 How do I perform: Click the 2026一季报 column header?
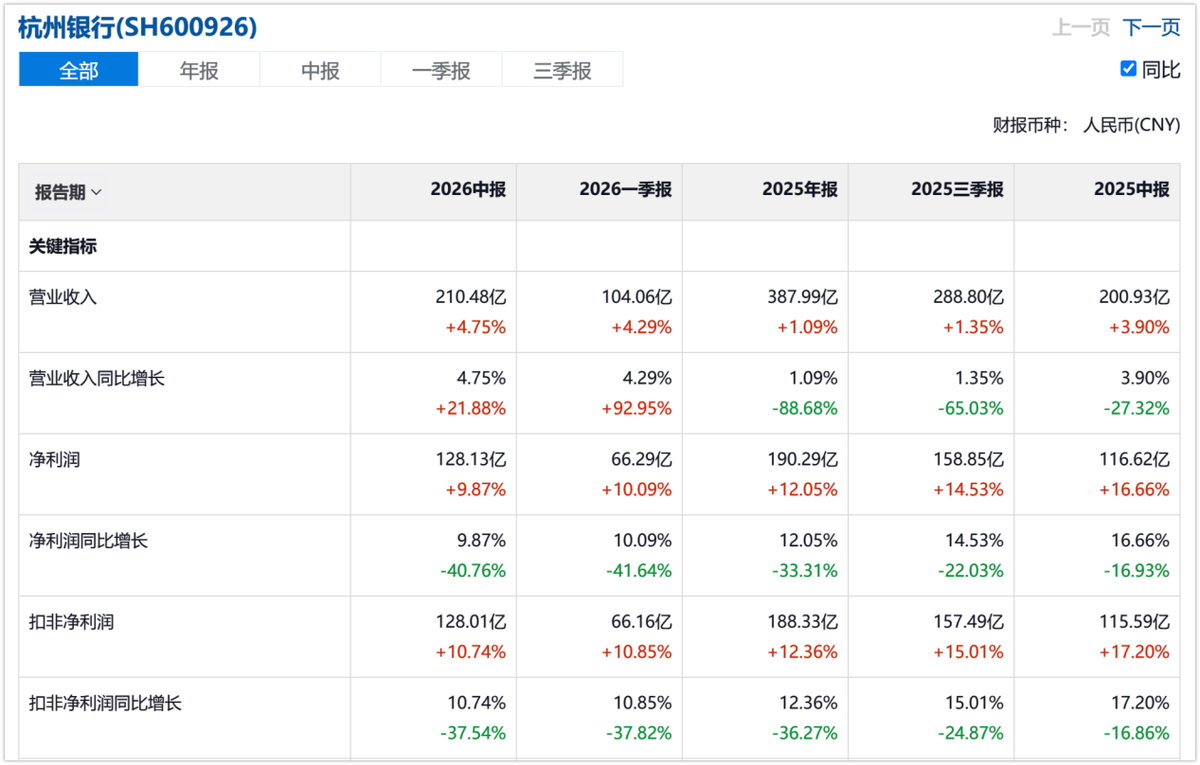[x=626, y=190]
